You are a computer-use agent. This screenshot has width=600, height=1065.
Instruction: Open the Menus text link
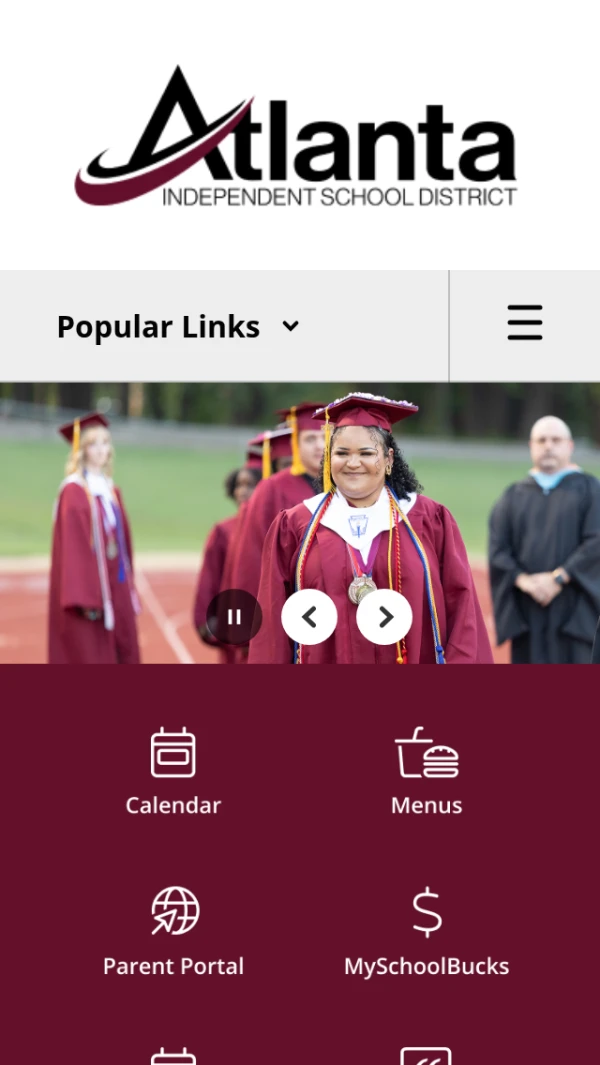pyautogui.click(x=427, y=806)
